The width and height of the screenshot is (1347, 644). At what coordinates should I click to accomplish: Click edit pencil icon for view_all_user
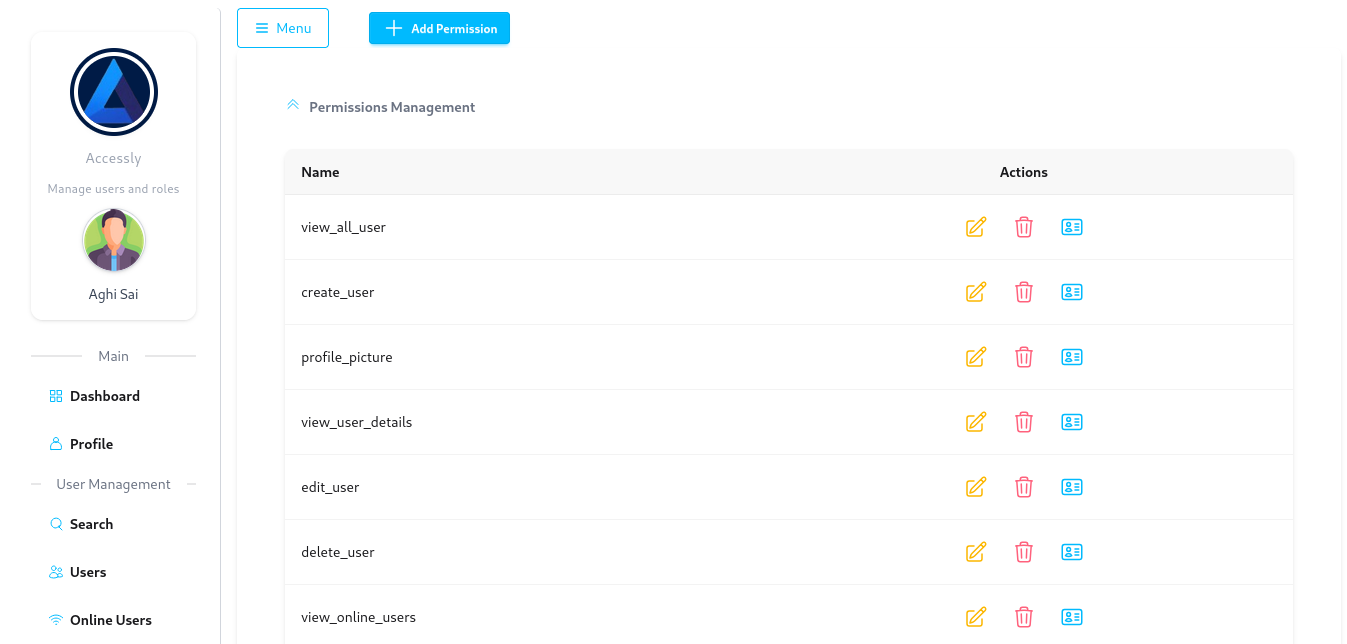click(976, 227)
